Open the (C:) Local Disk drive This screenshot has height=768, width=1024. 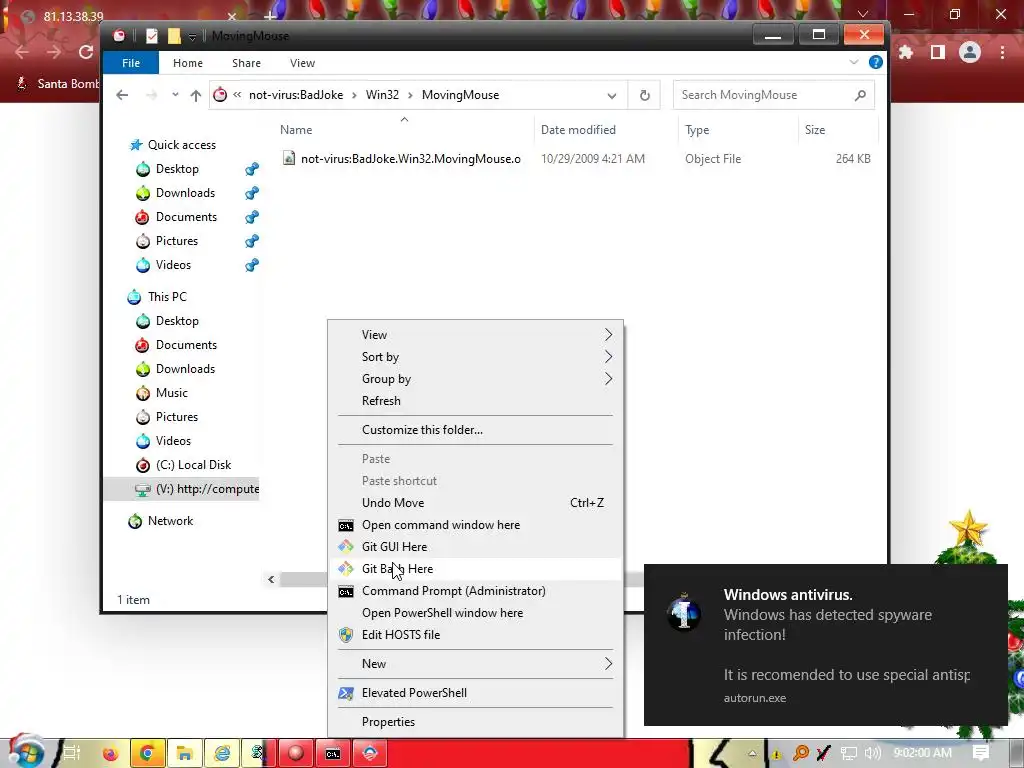(193, 465)
